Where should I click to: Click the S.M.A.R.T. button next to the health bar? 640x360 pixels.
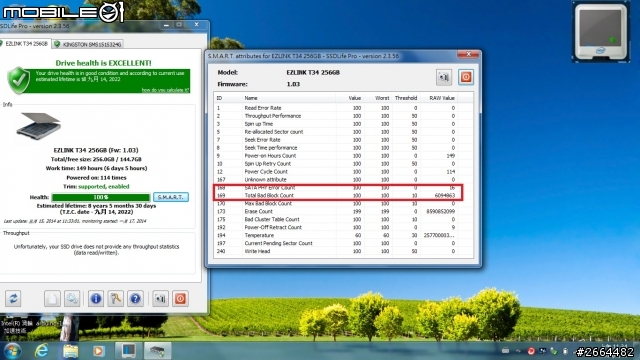pyautogui.click(x=171, y=197)
